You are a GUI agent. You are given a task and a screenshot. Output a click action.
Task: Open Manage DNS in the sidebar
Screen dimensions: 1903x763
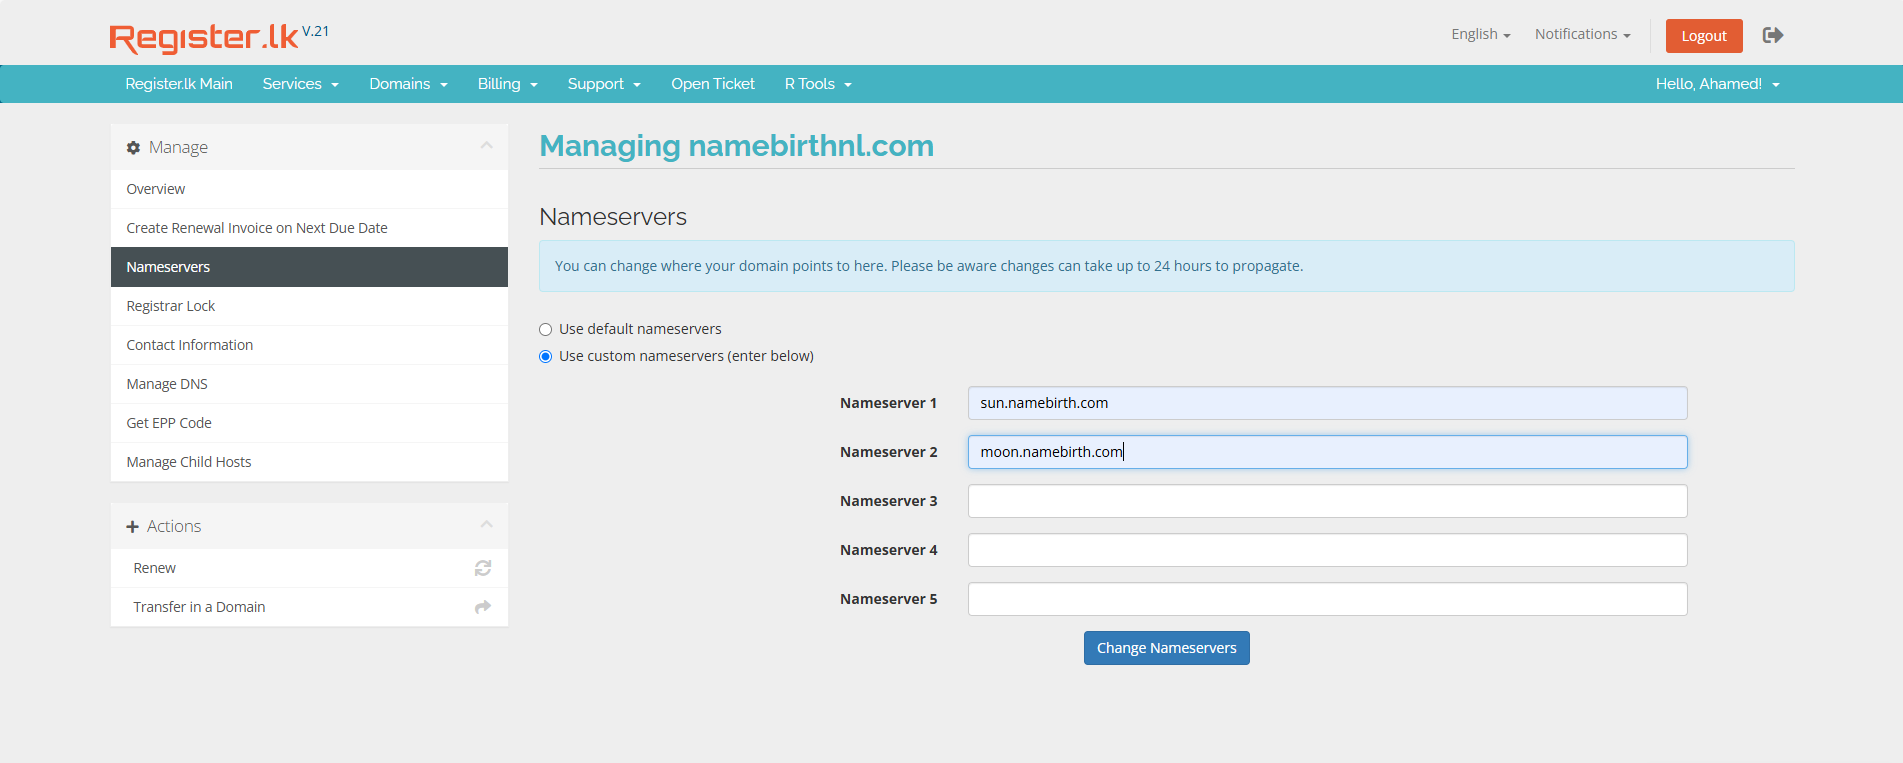click(x=309, y=384)
